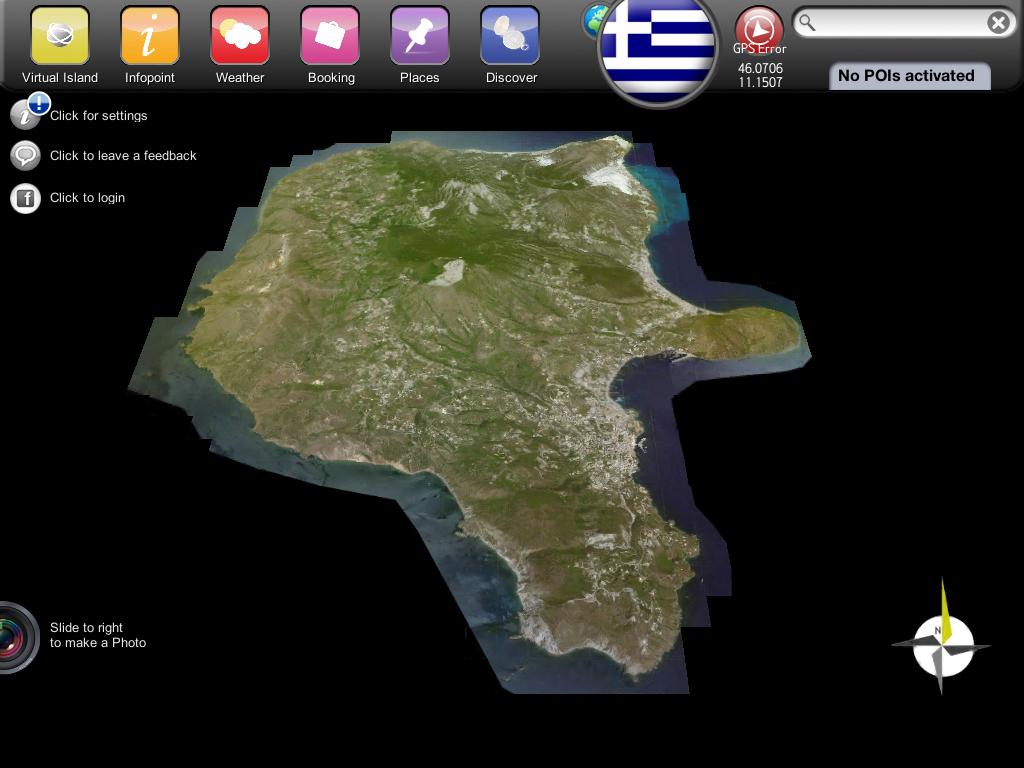
Task: Open the Places pushpin icon
Action: tap(420, 35)
